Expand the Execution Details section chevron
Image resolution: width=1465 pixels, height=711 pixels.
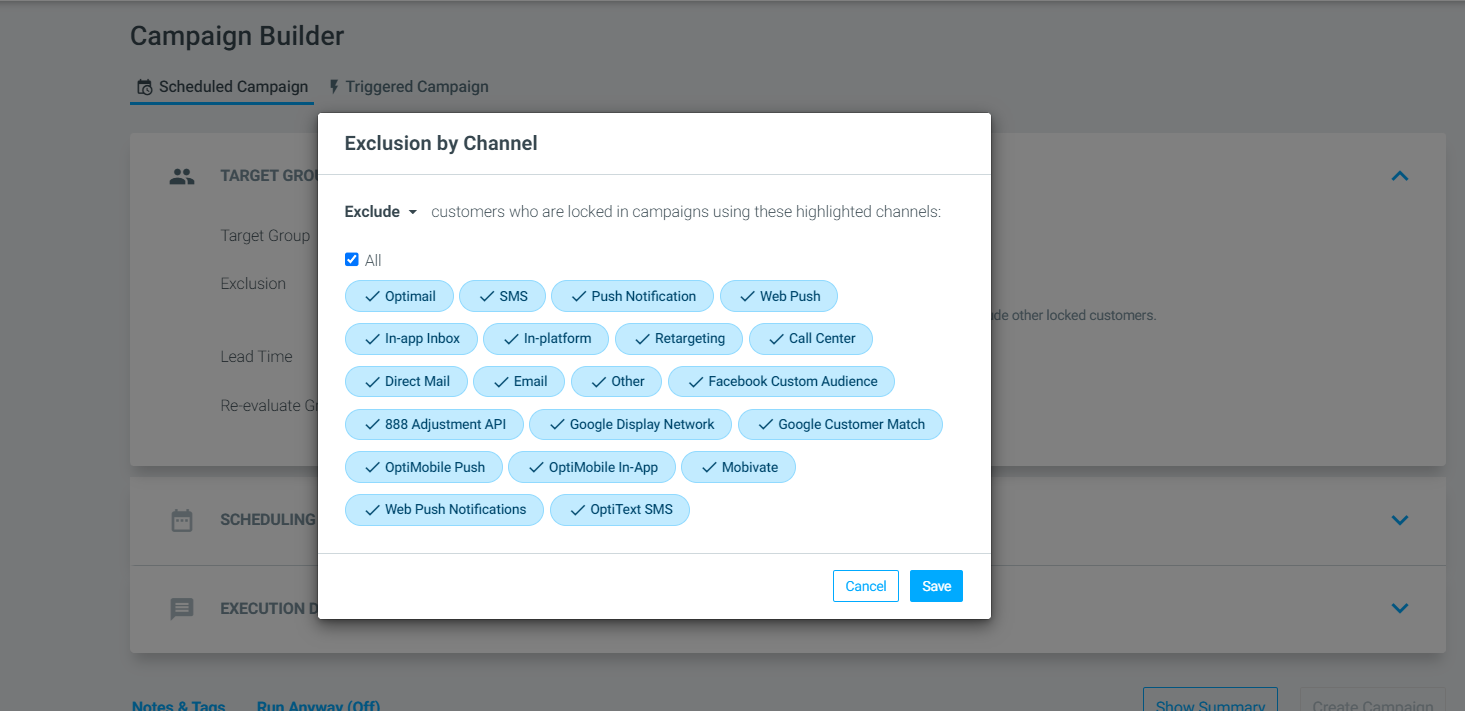pos(1400,608)
